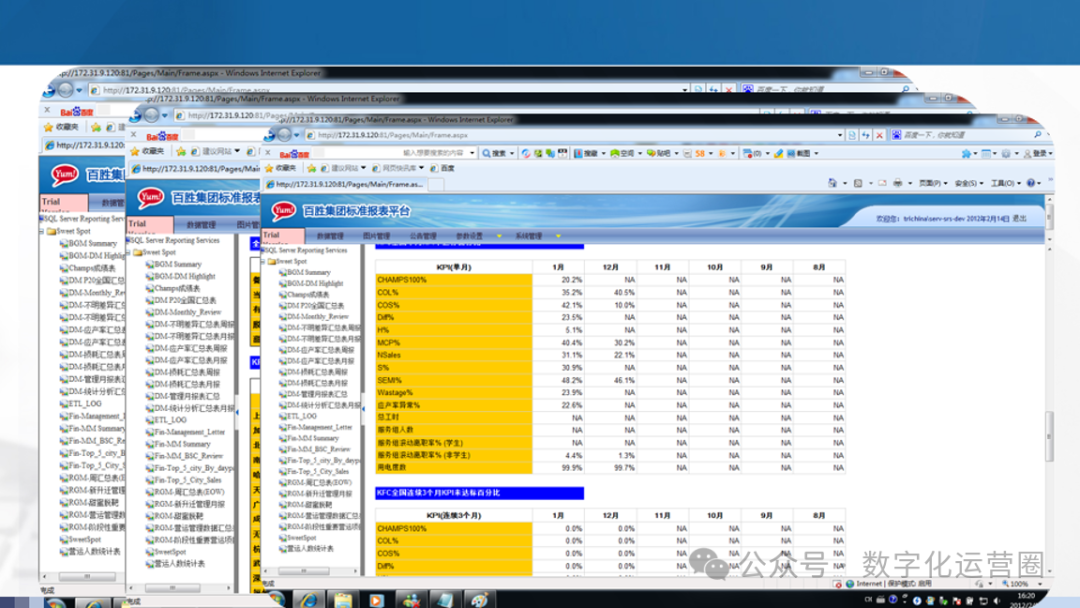Open 建议网站 dropdown in front window

pyautogui.click(x=343, y=168)
